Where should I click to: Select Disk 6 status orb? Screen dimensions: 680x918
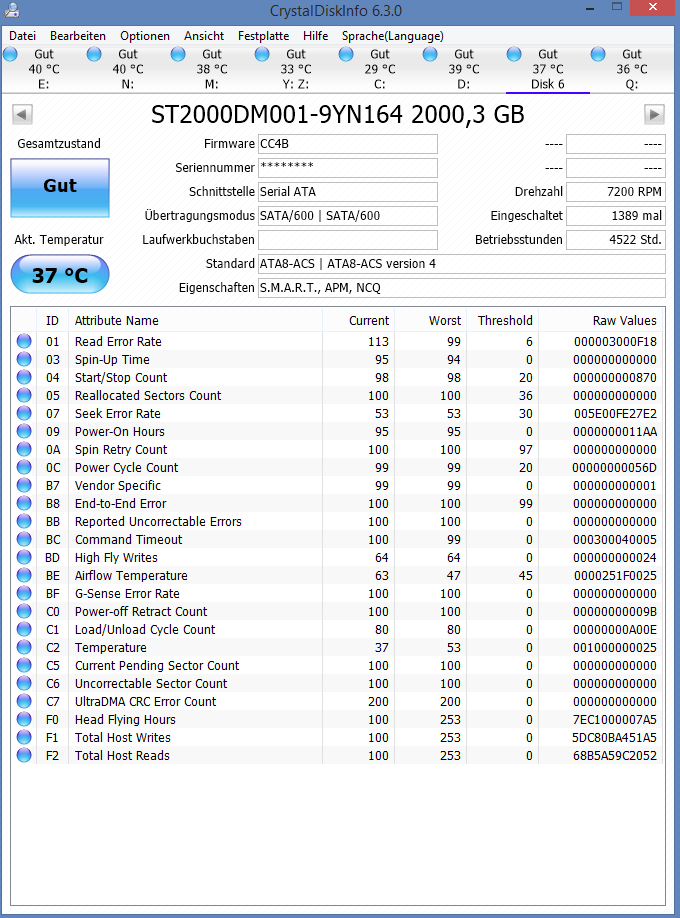pos(514,54)
